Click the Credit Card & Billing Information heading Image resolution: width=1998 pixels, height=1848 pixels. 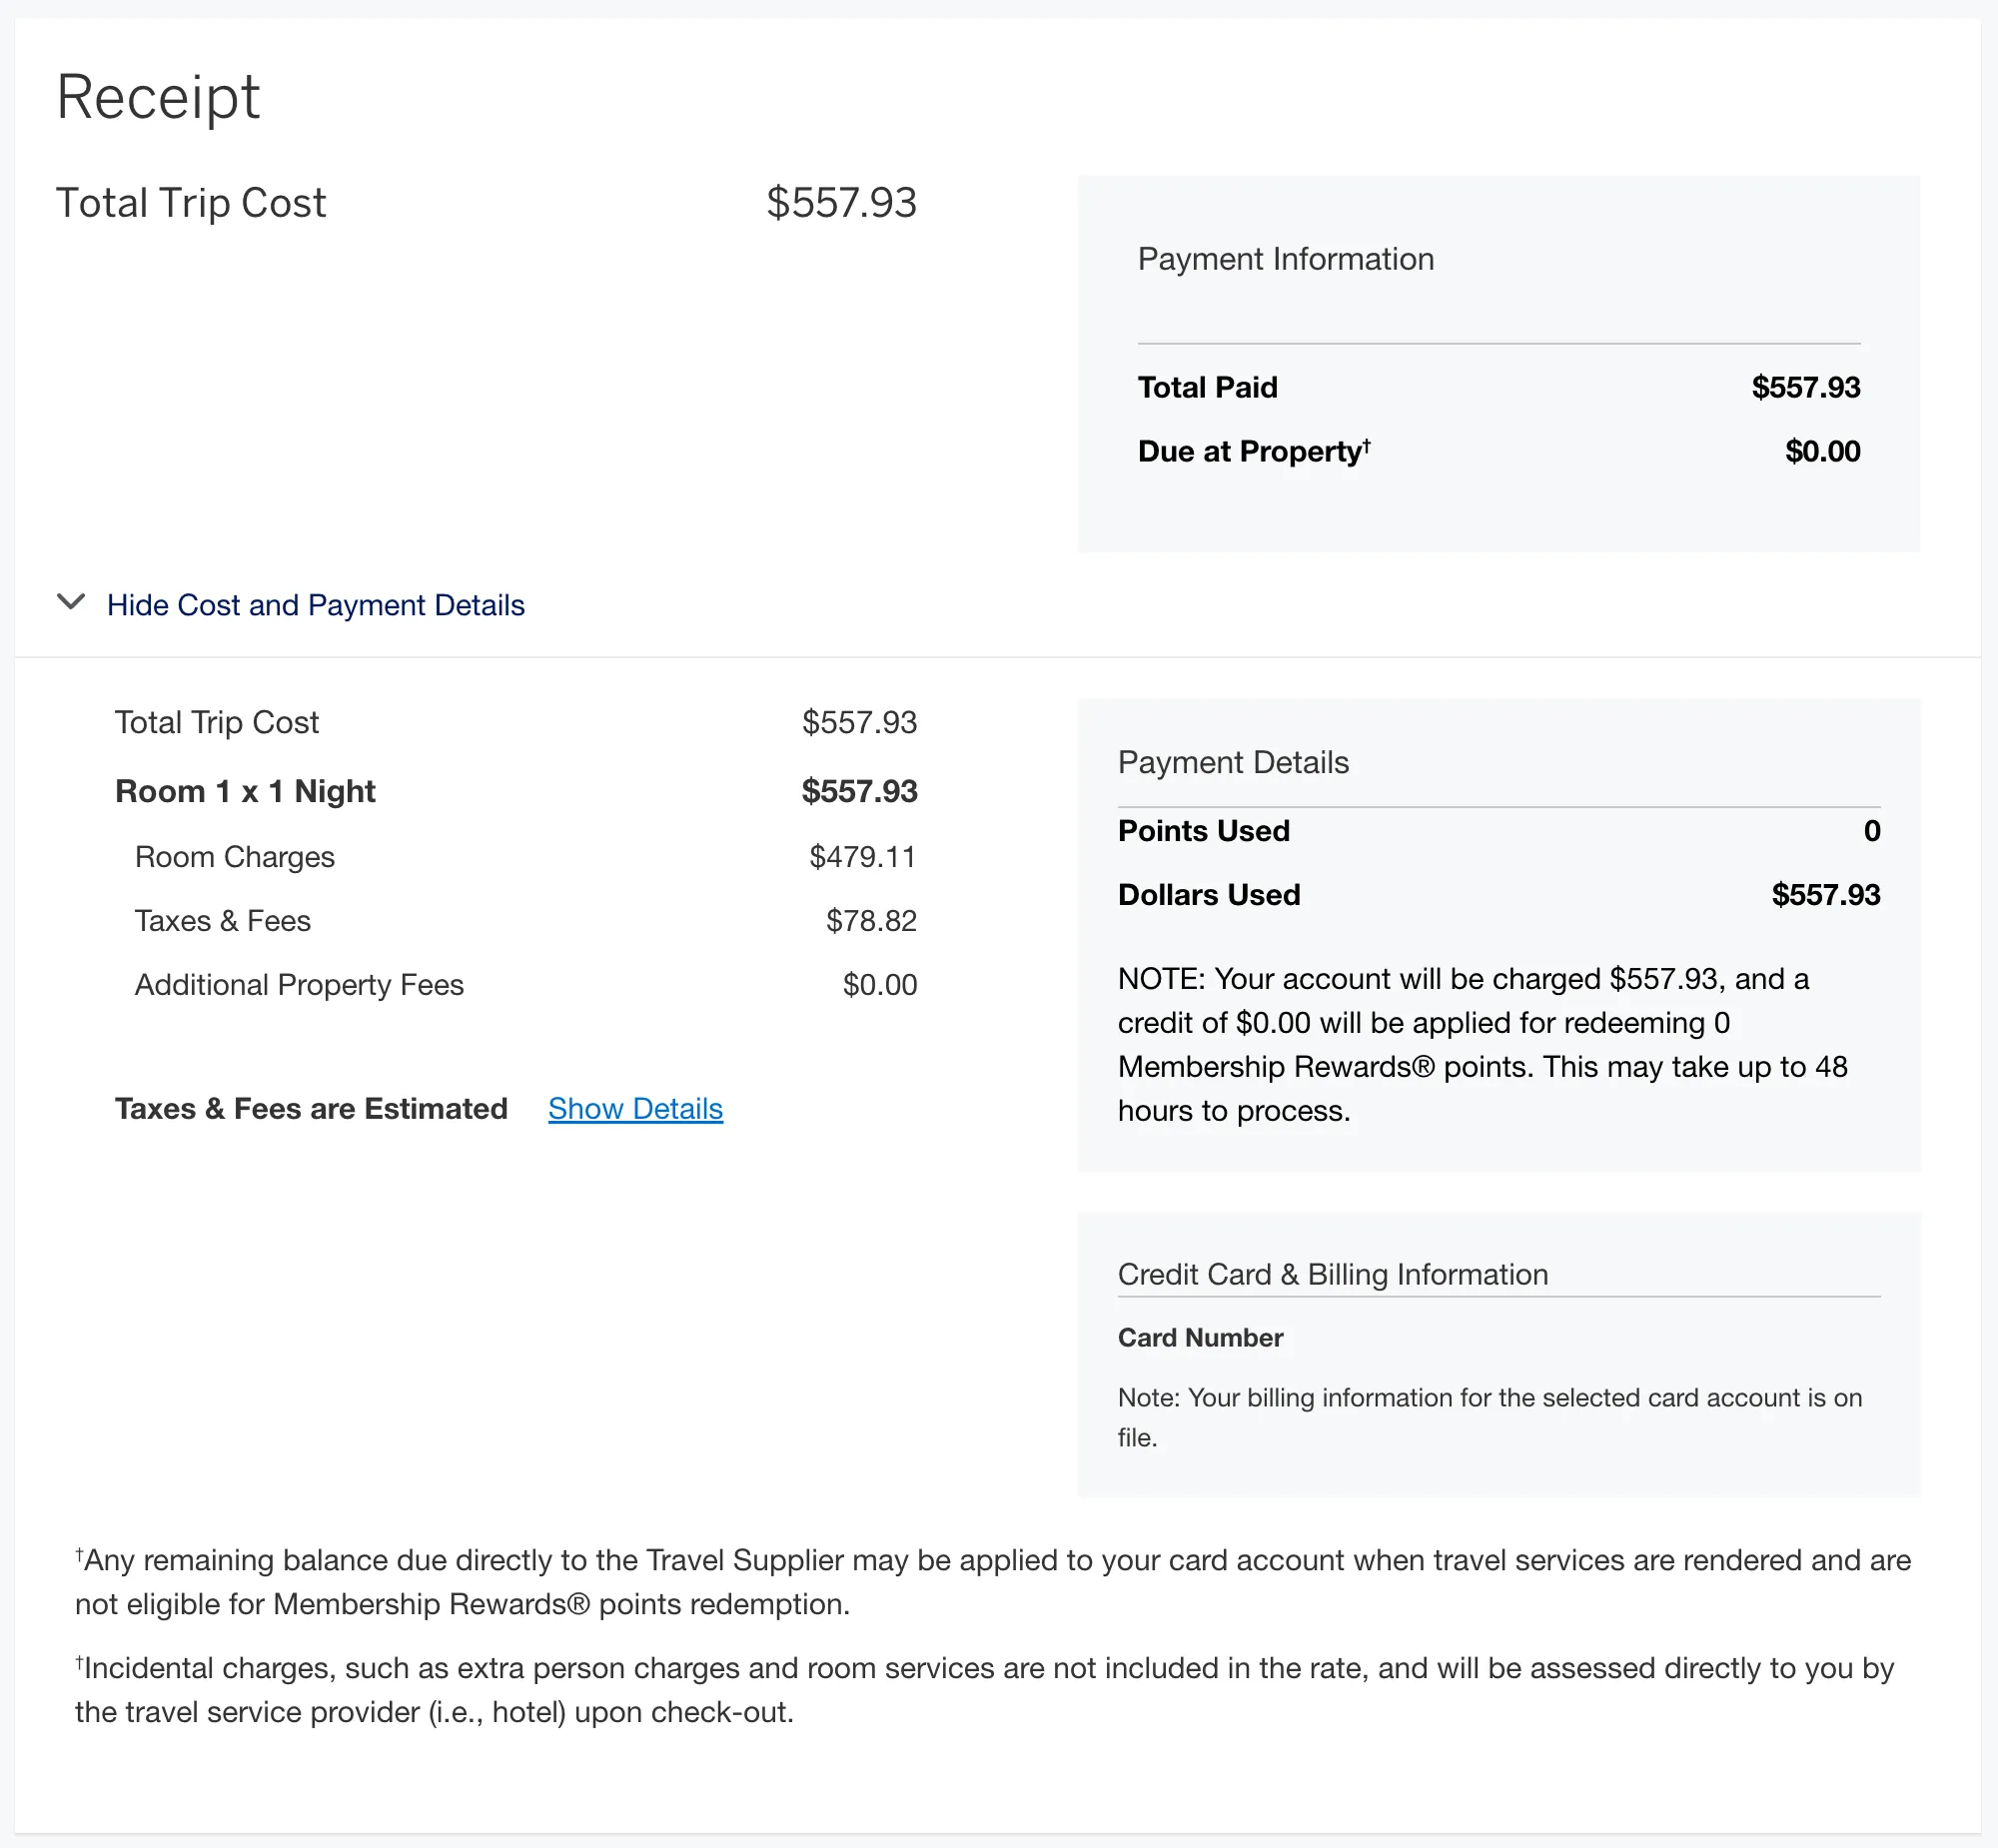[x=1332, y=1274]
